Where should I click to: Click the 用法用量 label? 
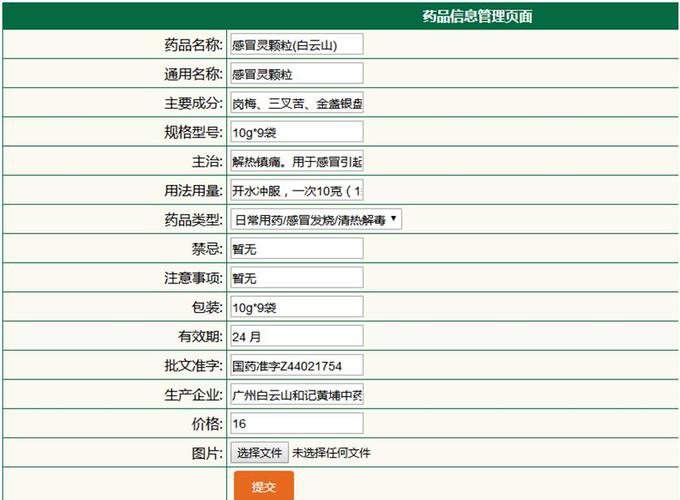pyautogui.click(x=193, y=190)
